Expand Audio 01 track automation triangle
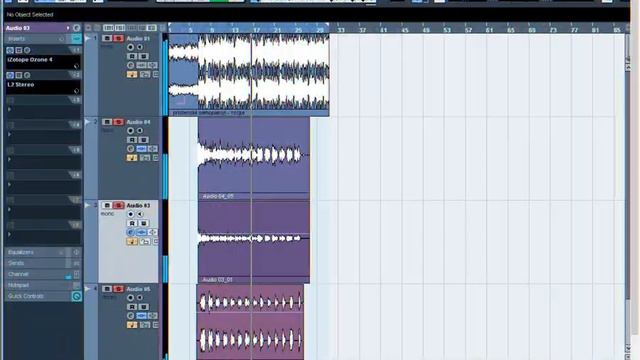The width and height of the screenshot is (640, 360). pos(87,38)
